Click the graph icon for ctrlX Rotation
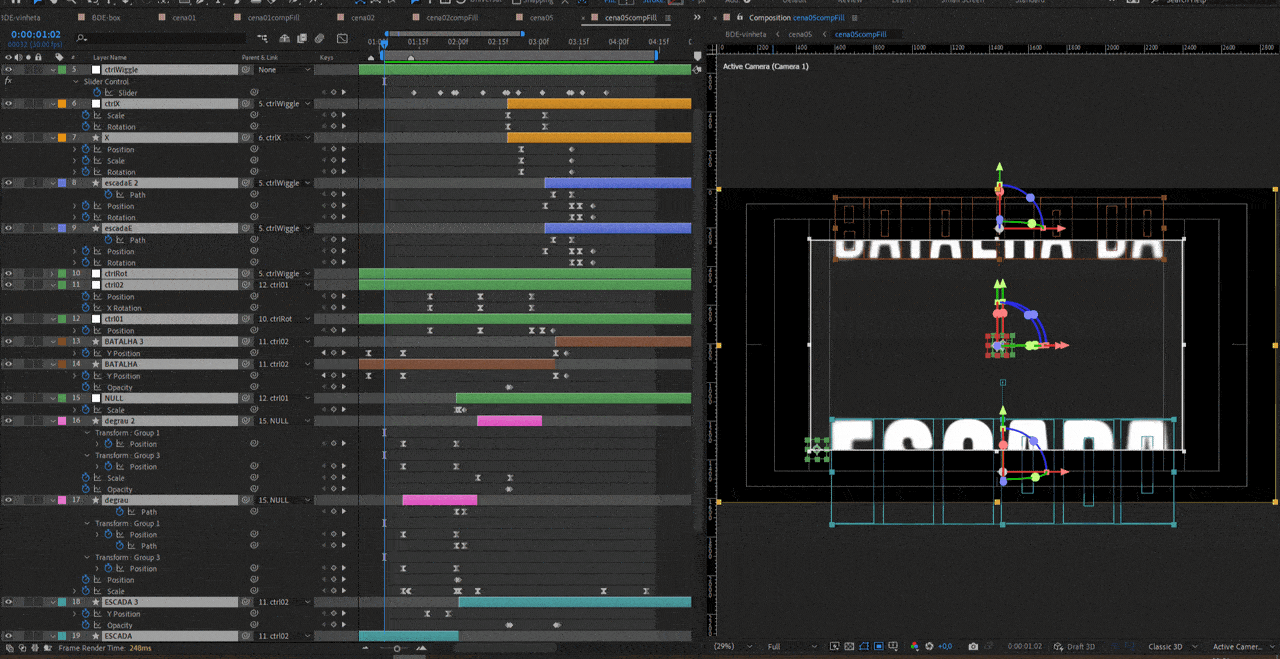Screen dimensions: 1280x659 click(97, 127)
